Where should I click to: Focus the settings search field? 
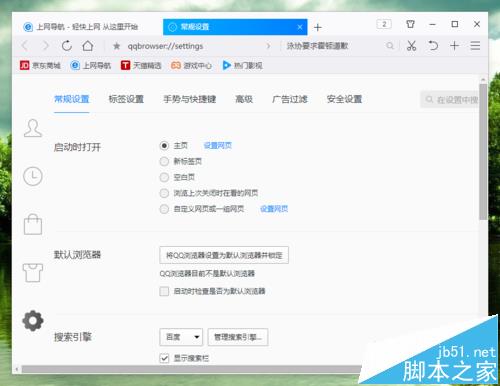point(449,99)
